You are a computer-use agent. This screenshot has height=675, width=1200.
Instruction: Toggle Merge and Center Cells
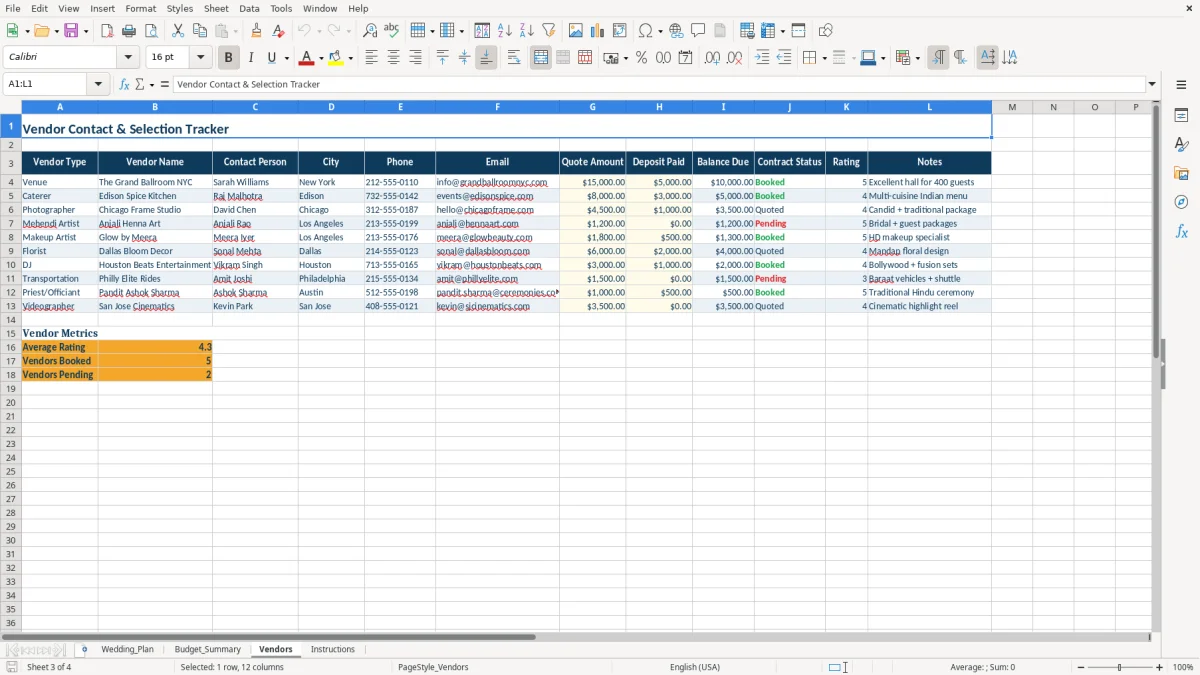(x=541, y=58)
